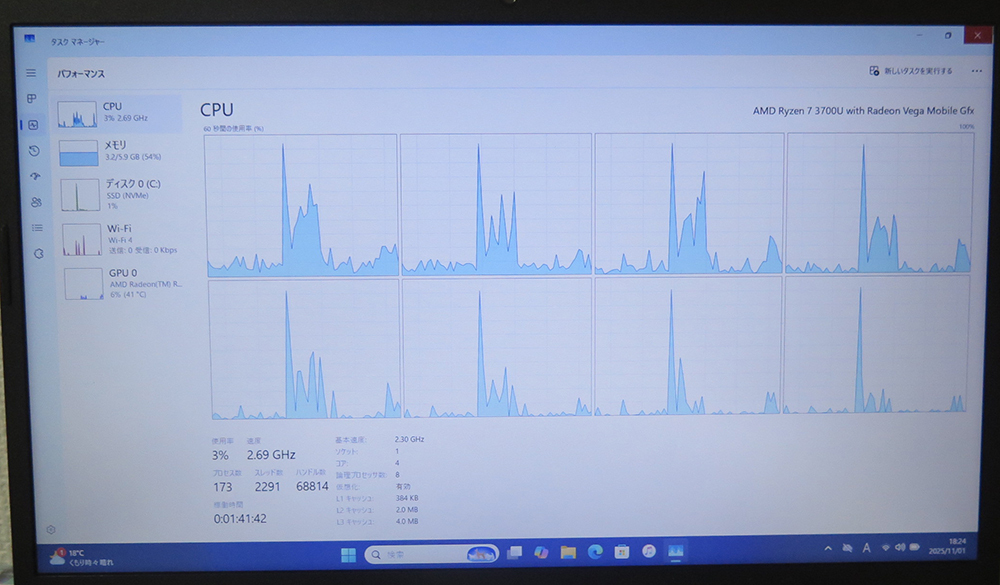
Task: Click the CPU mini graph thumbnail in the list
Action: coord(77,114)
